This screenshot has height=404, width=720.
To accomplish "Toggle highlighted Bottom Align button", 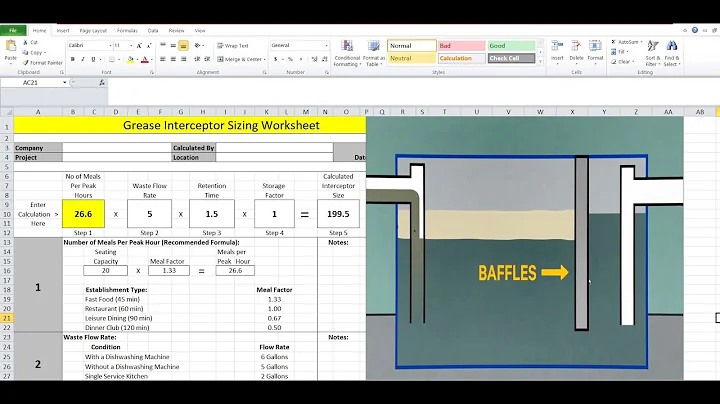I will click(183, 45).
